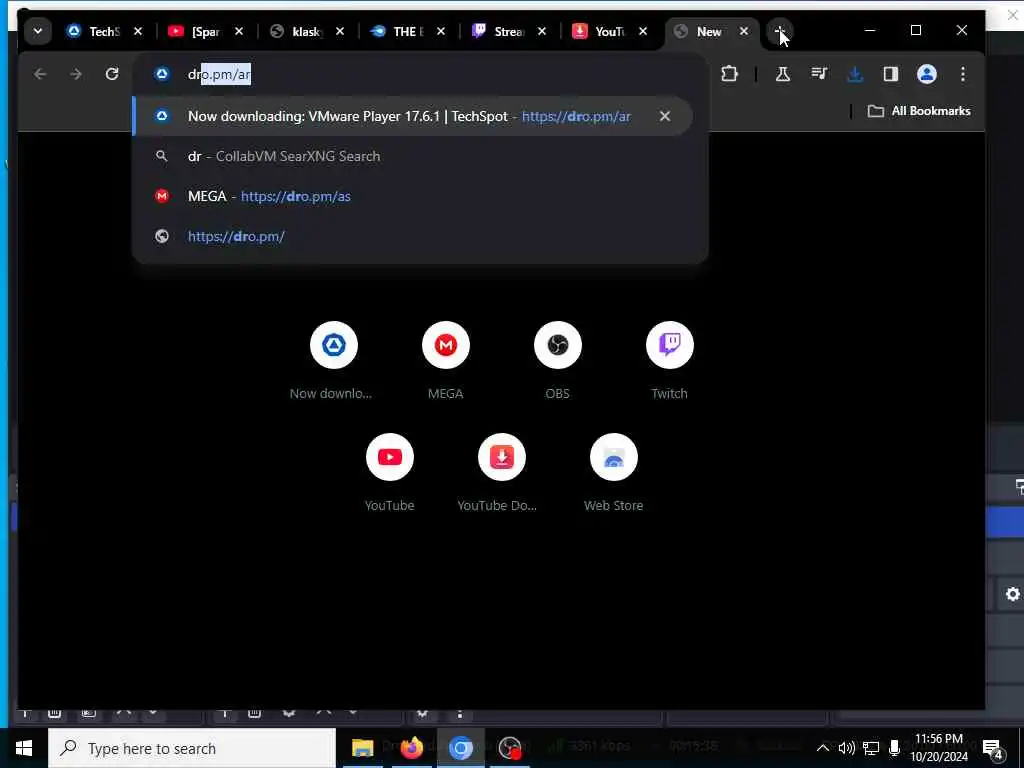Switch to the Twitch Stream tab
The width and height of the screenshot is (1024, 768).
pyautogui.click(x=507, y=31)
